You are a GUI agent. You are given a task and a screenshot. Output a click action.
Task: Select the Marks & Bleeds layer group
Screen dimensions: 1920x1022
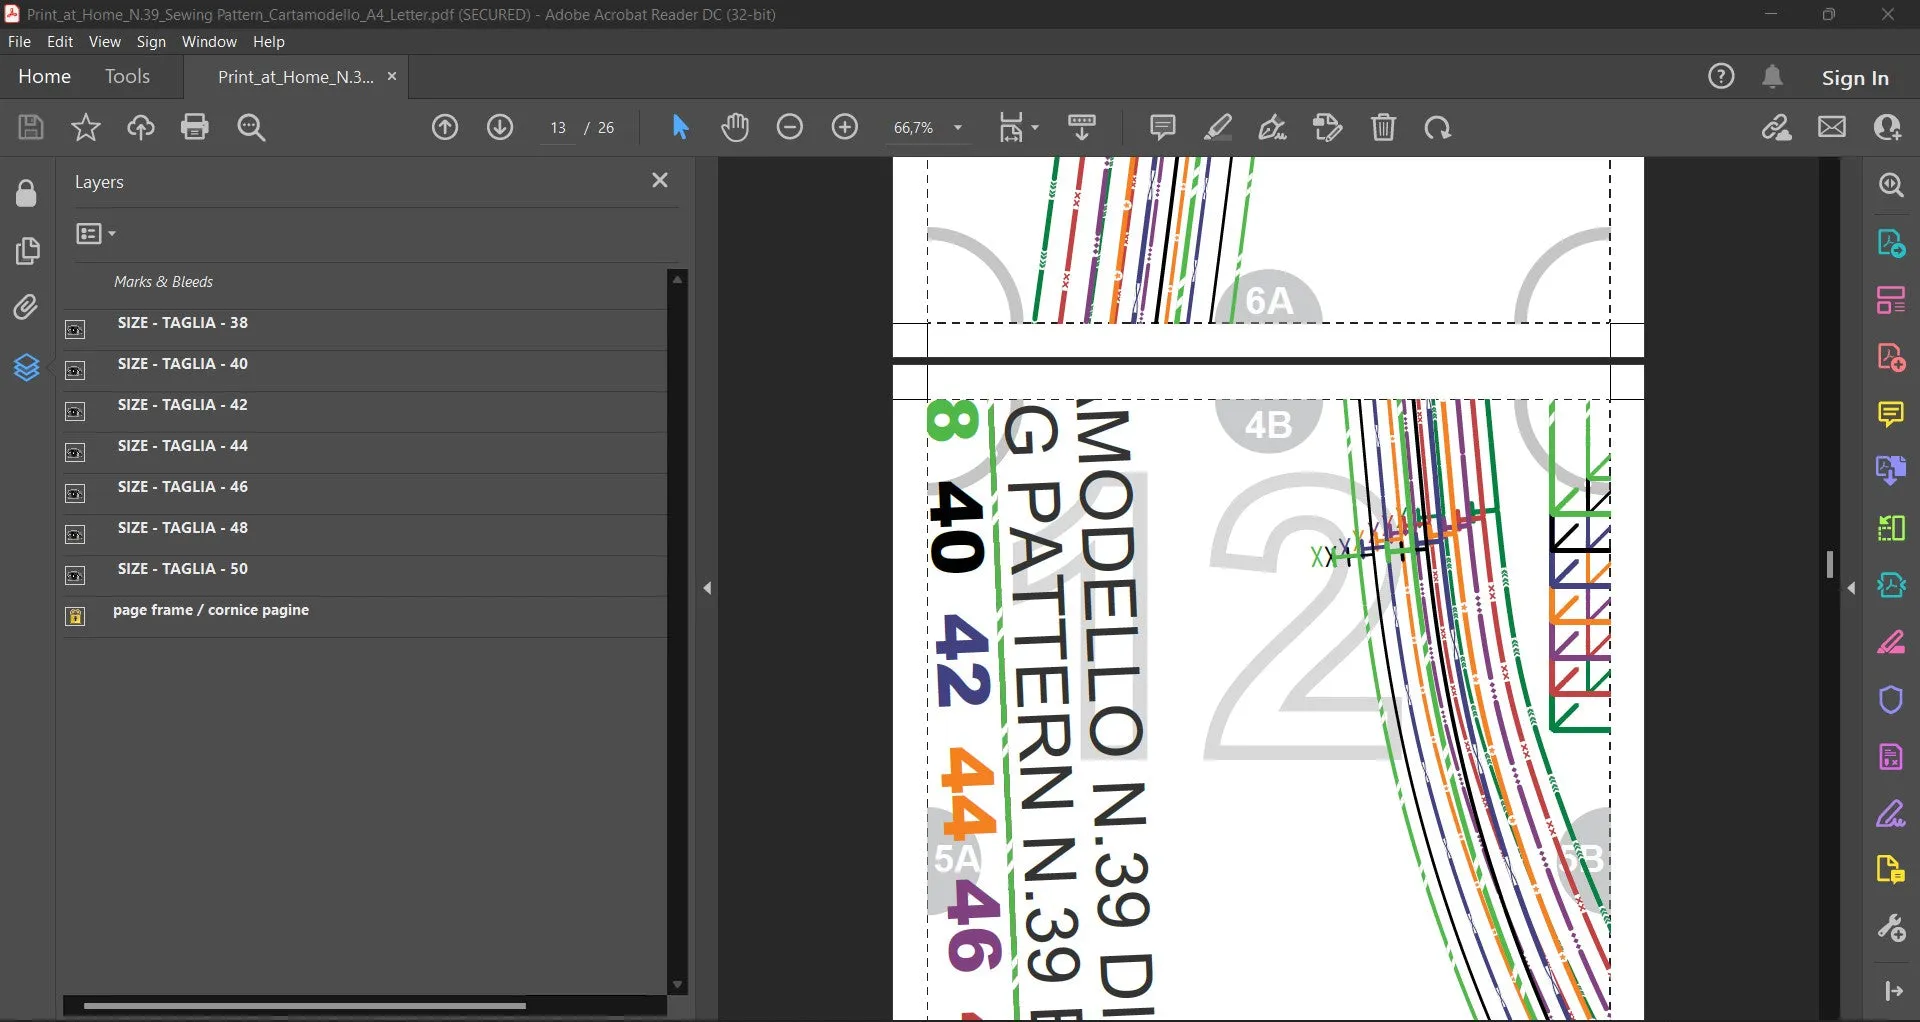pyautogui.click(x=163, y=282)
